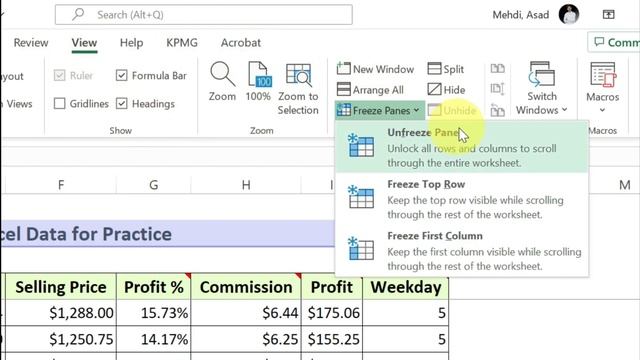Click Synchronous Scrolling icon
Viewport: 640px width, 360px height.
[498, 89]
